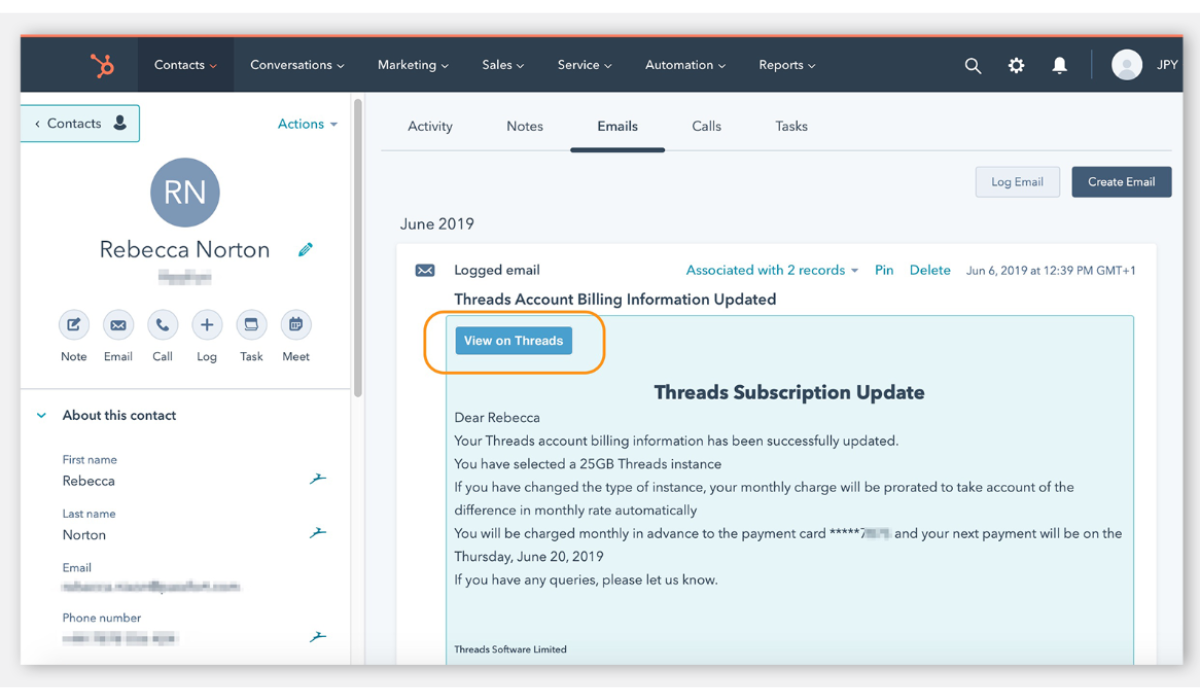Open the Conversations dropdown menu
Viewport: 1200px width, 700px height.
click(x=297, y=65)
